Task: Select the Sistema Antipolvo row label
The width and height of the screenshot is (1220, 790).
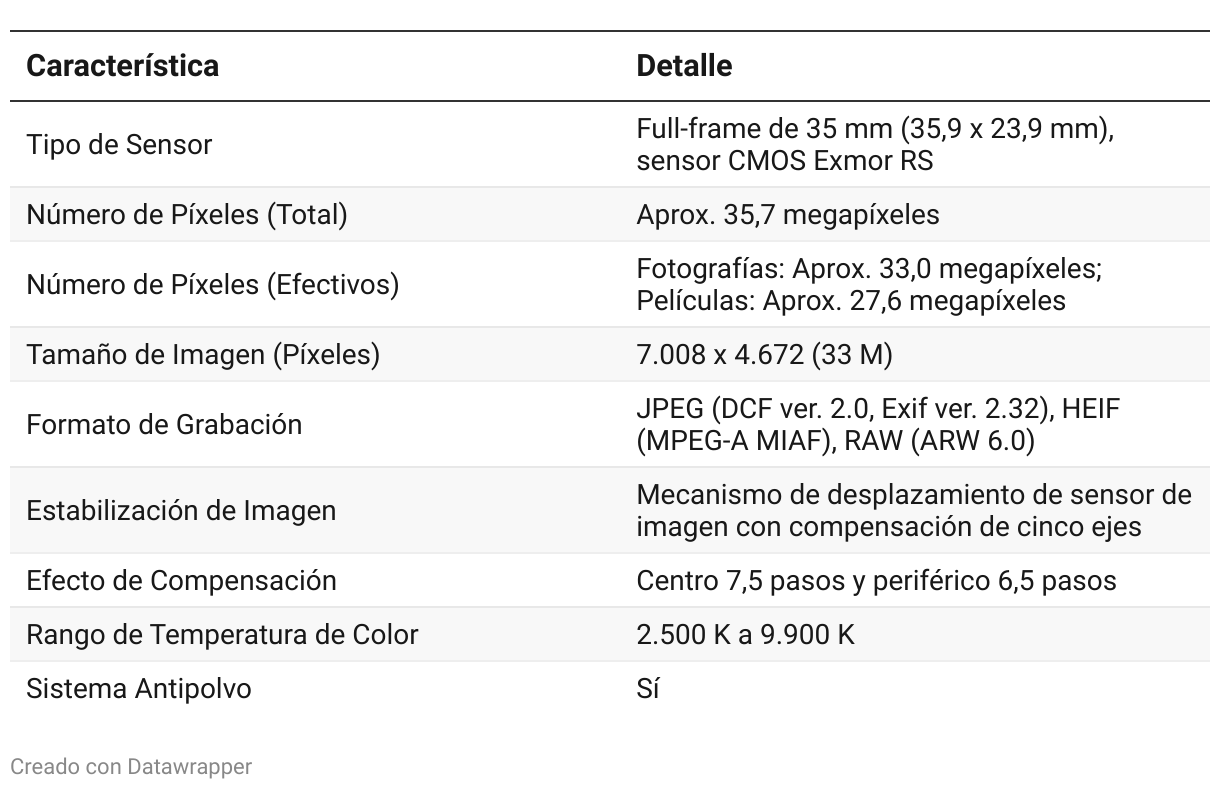Action: click(x=138, y=688)
